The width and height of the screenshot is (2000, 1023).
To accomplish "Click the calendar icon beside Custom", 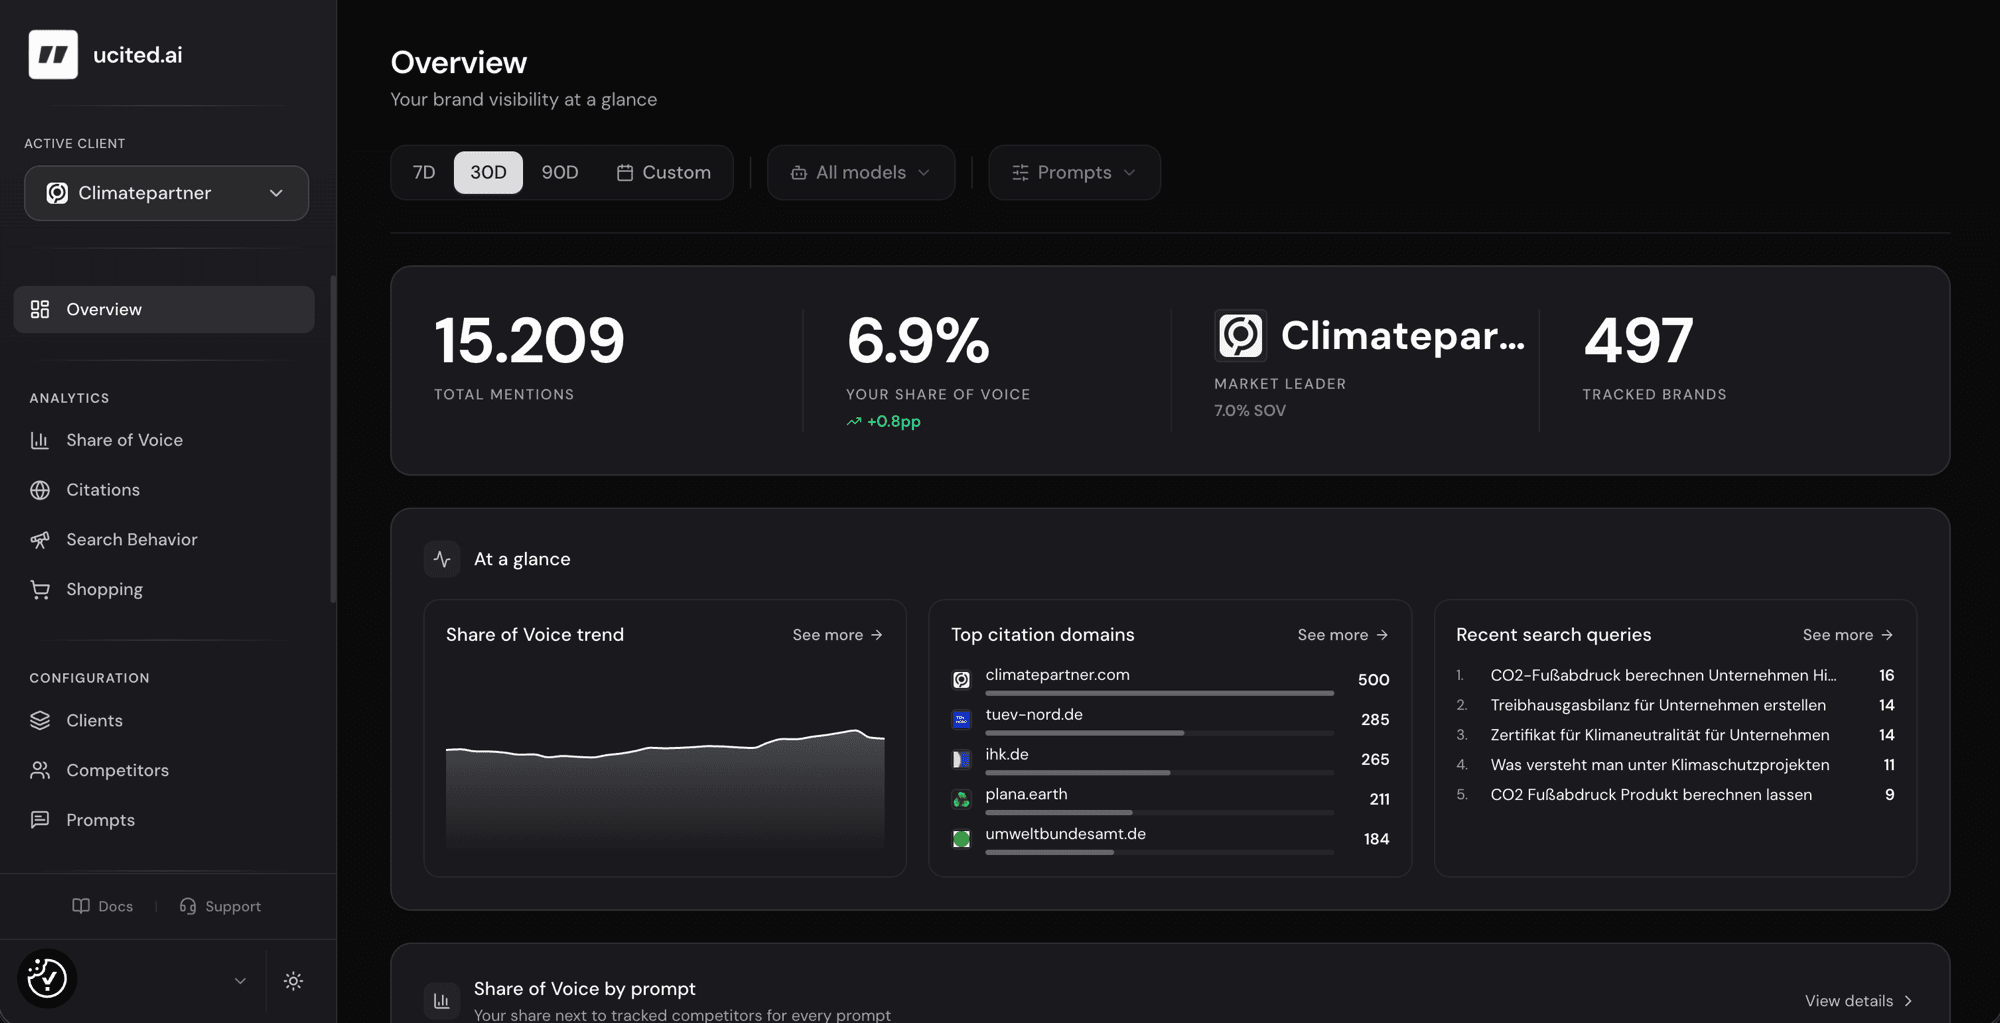I will pos(625,173).
